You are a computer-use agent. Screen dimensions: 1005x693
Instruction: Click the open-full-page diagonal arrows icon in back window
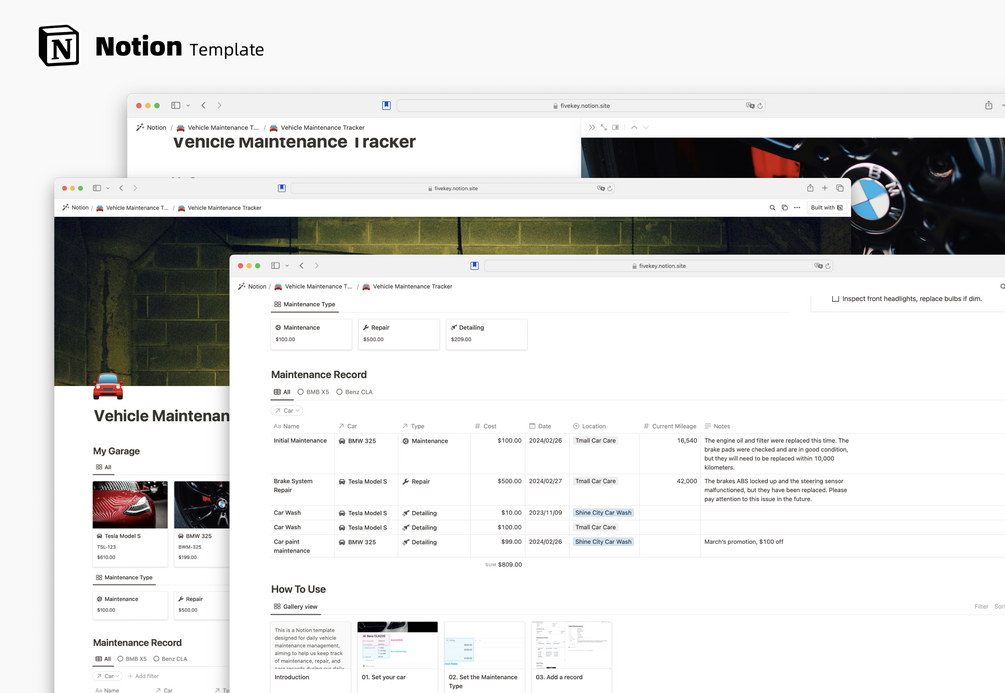(x=604, y=127)
